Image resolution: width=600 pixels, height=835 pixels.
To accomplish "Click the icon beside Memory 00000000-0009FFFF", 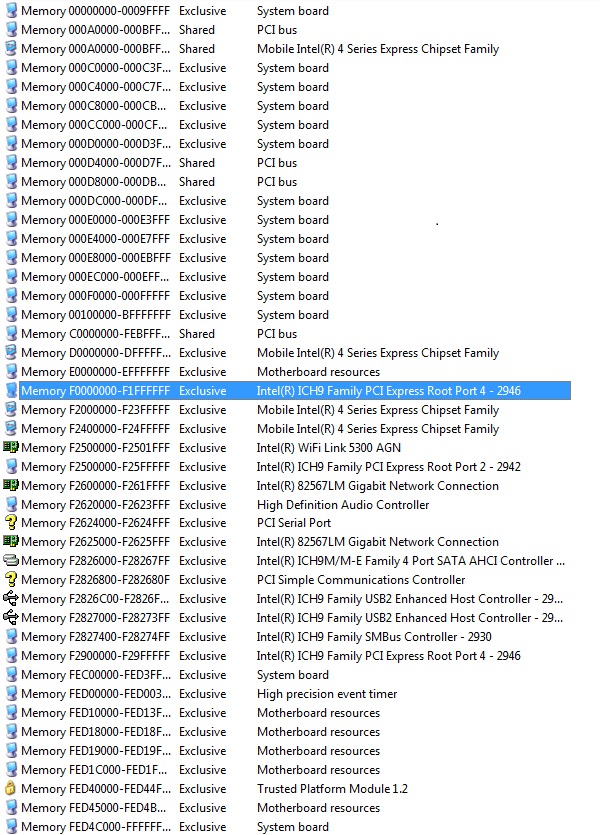I will click(x=11, y=11).
